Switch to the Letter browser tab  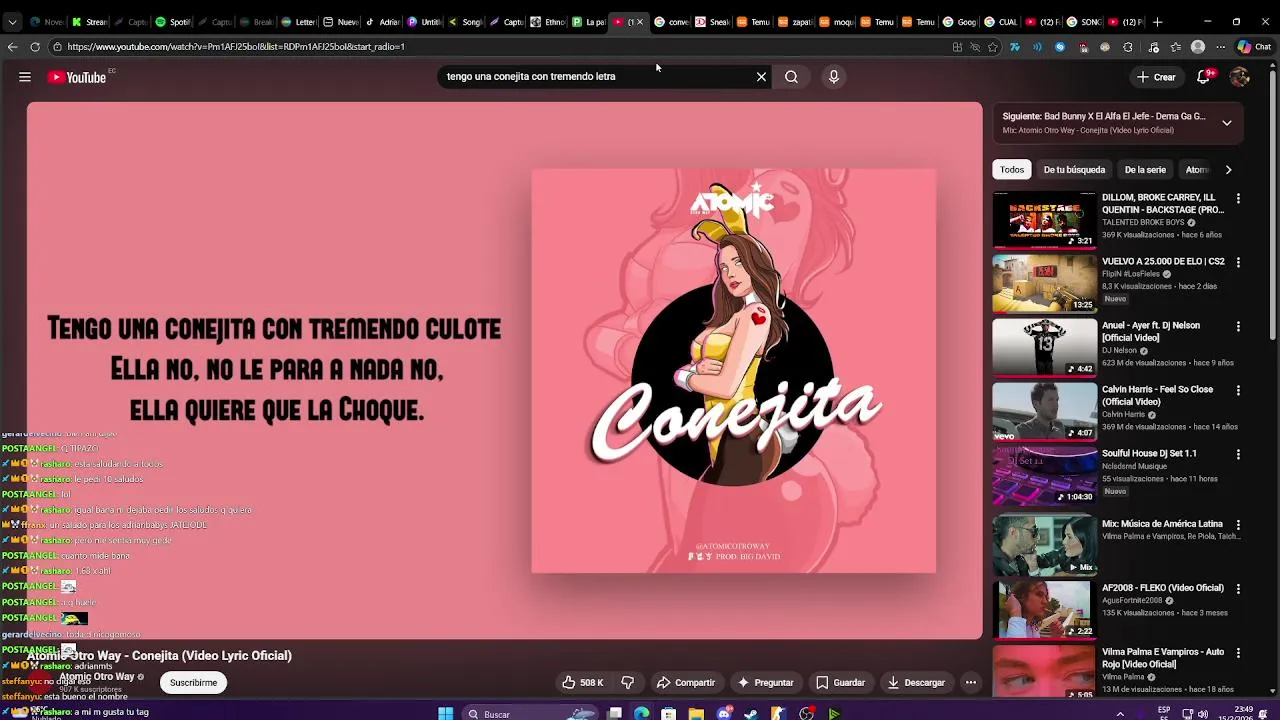(299, 22)
